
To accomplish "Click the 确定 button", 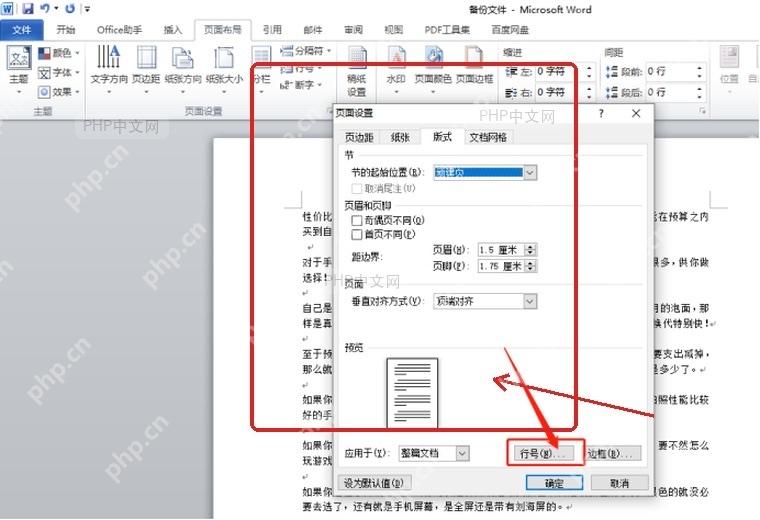I will 554,483.
